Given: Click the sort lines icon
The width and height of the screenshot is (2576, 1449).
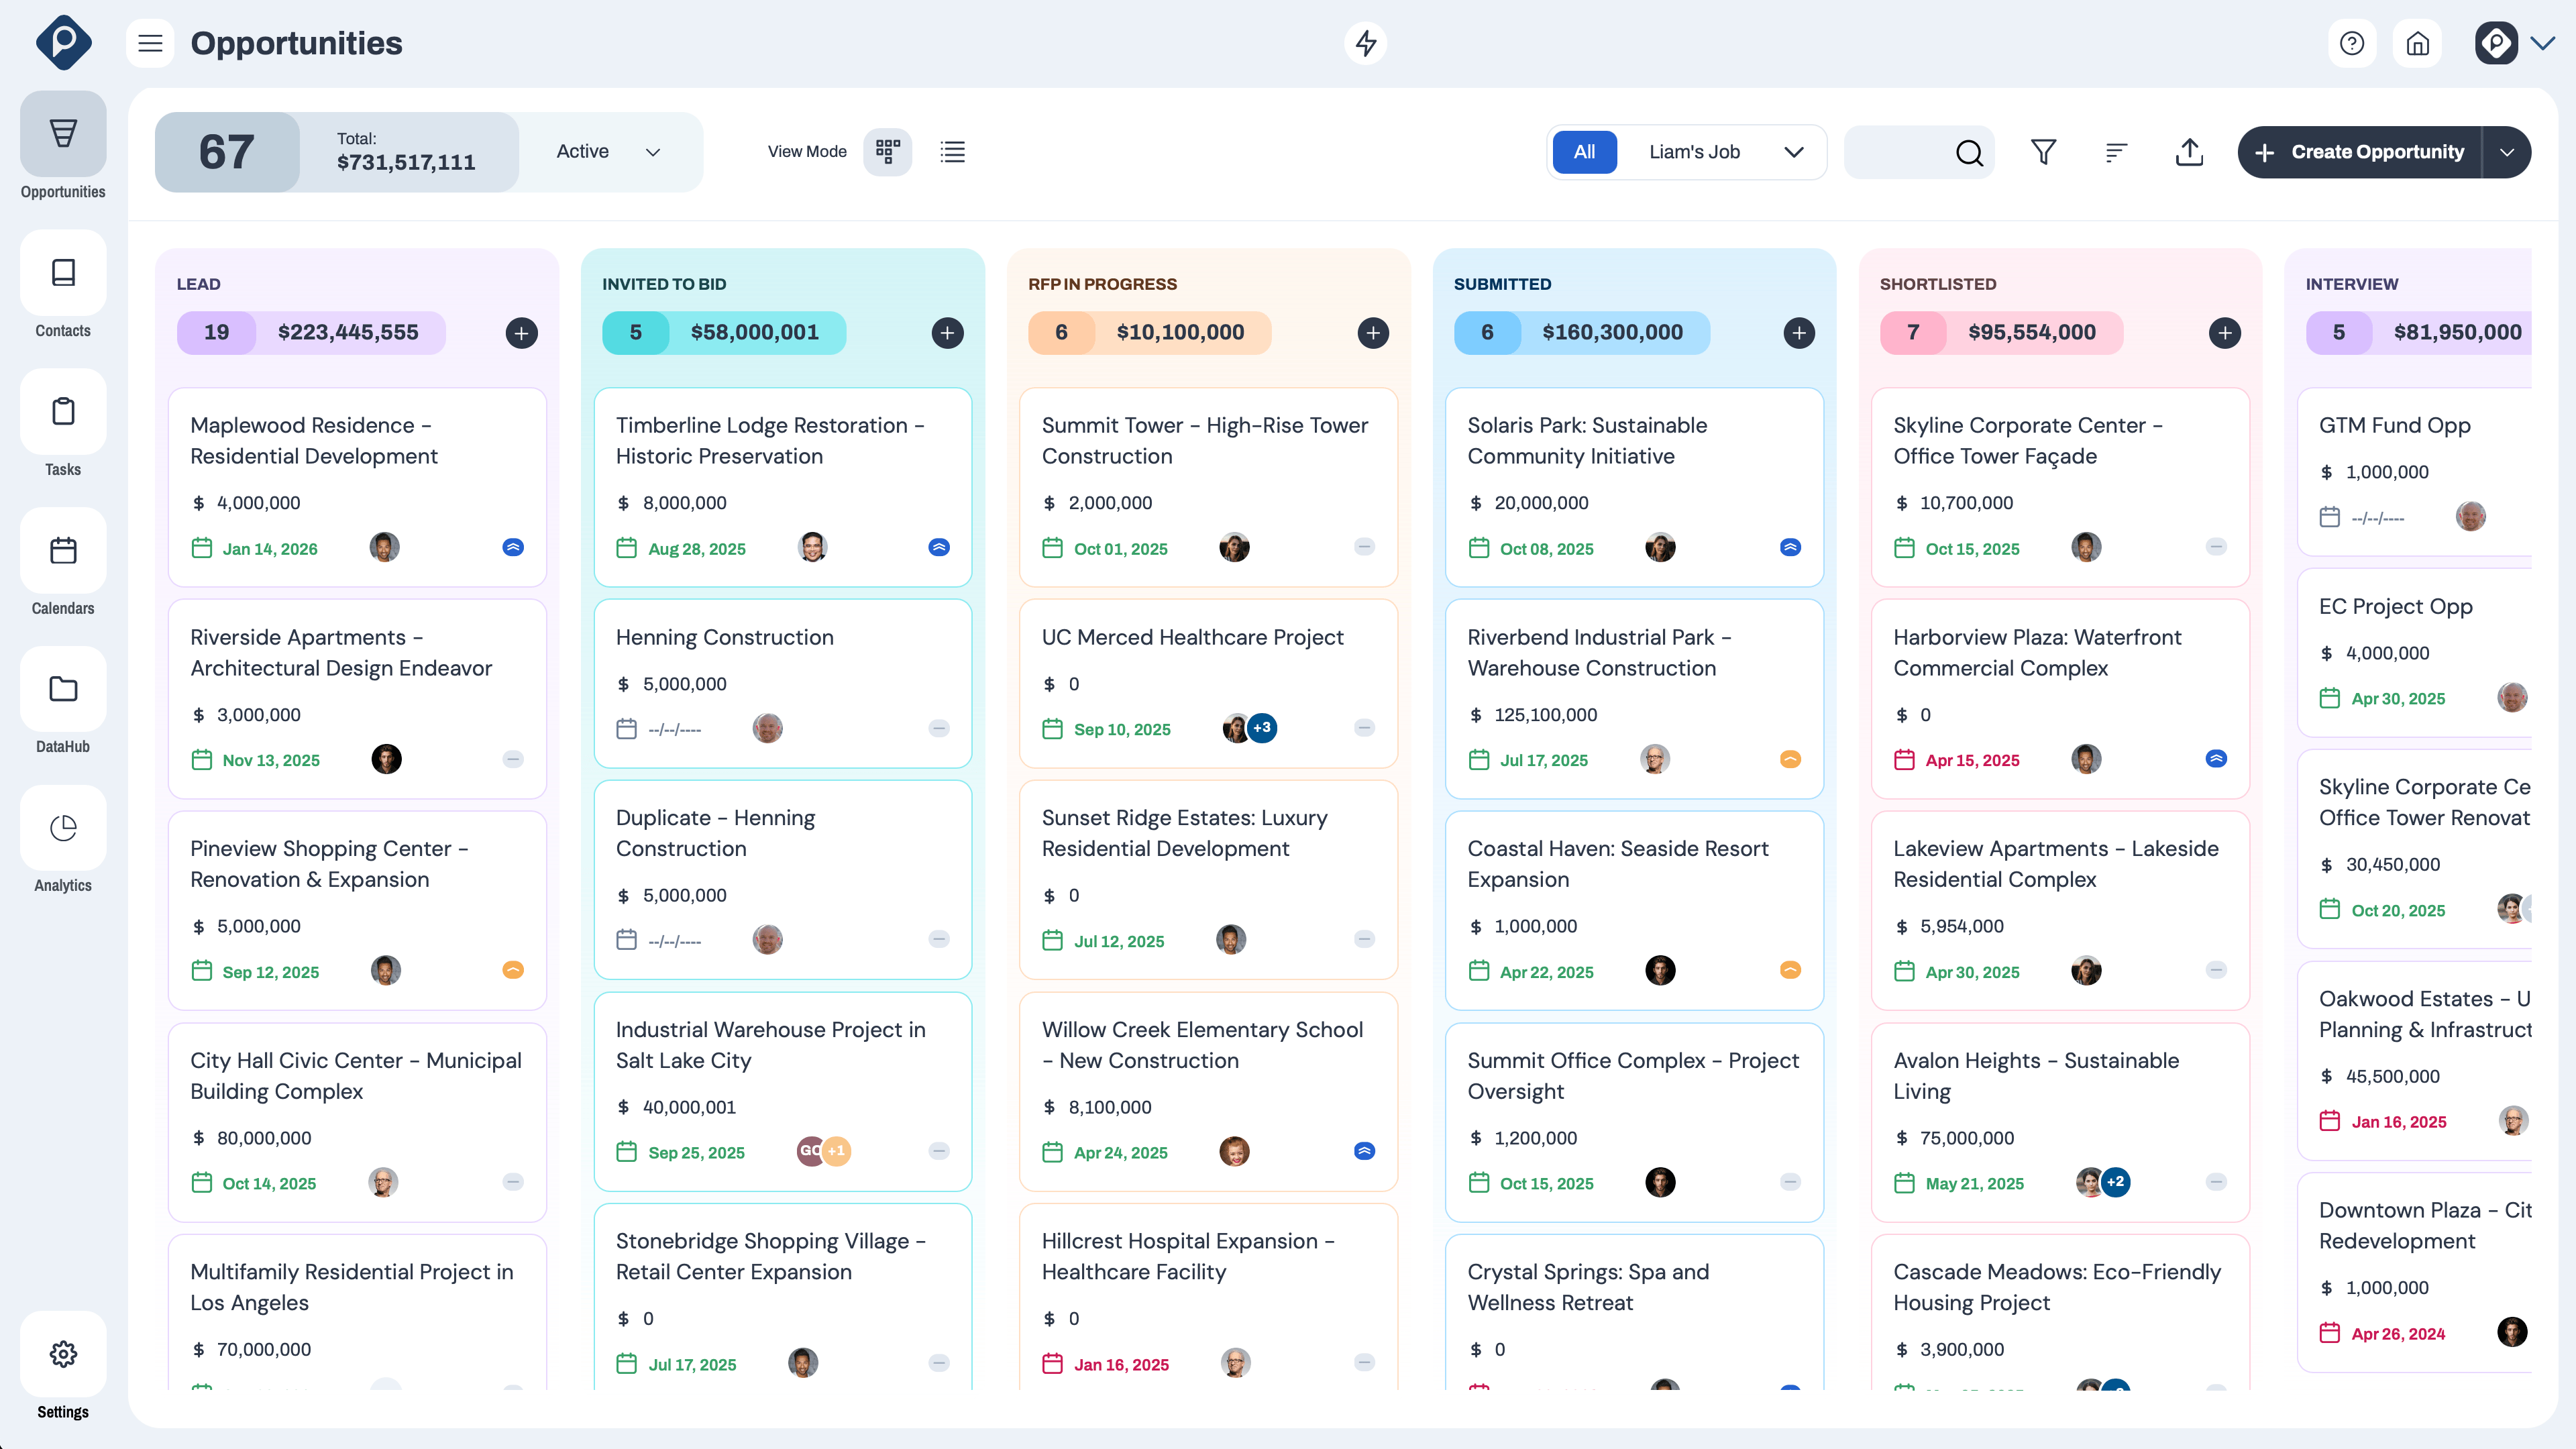Looking at the screenshot, I should click(2116, 152).
